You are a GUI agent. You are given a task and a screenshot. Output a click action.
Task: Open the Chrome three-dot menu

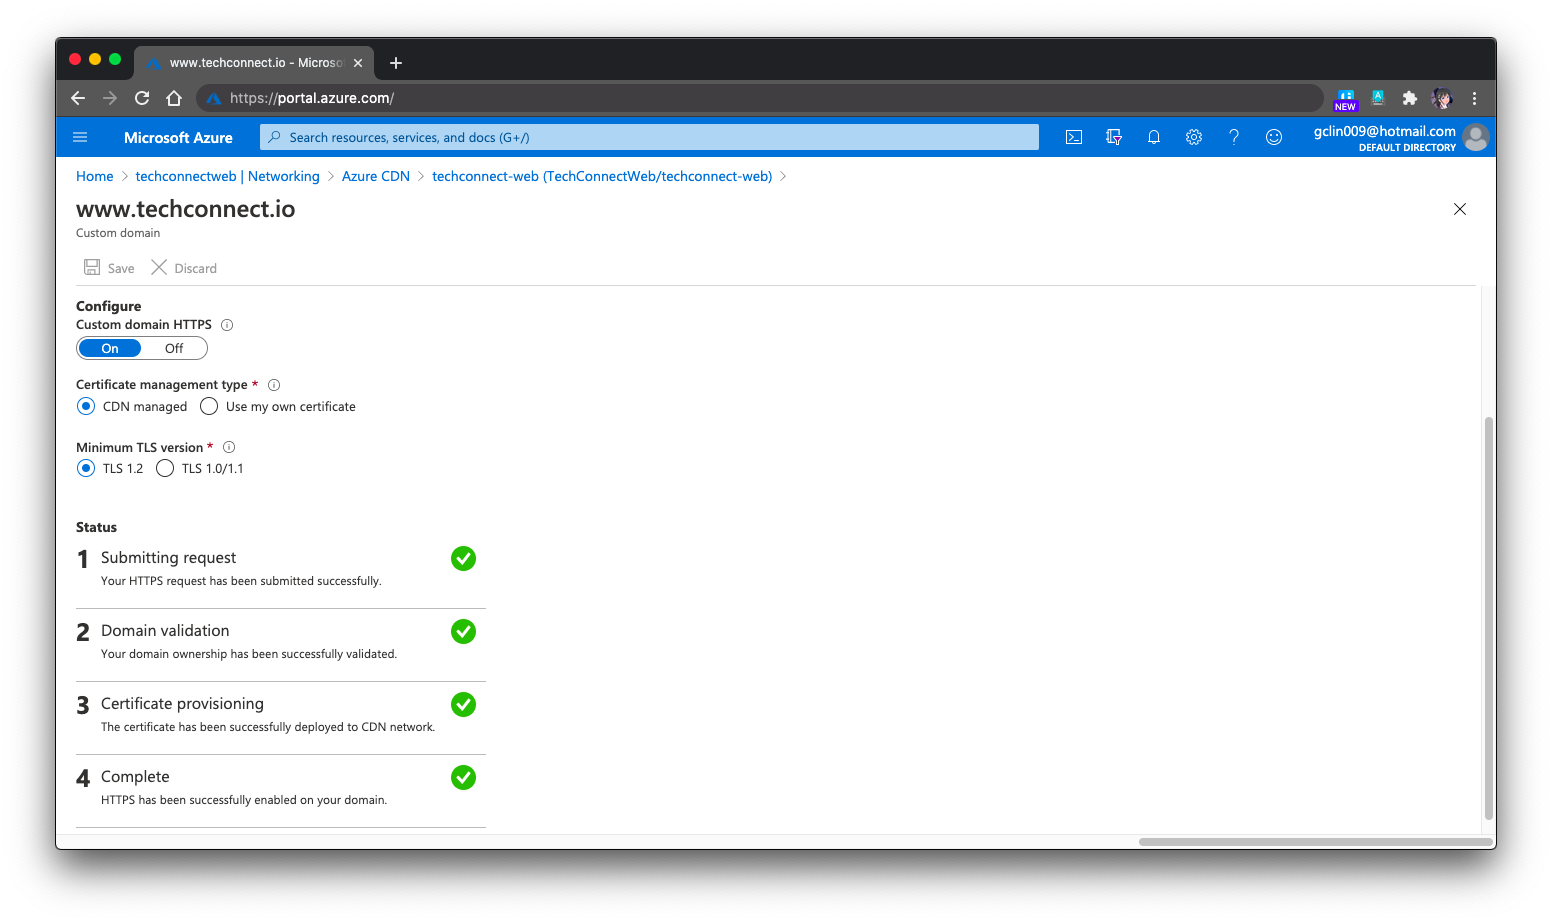[1474, 98]
